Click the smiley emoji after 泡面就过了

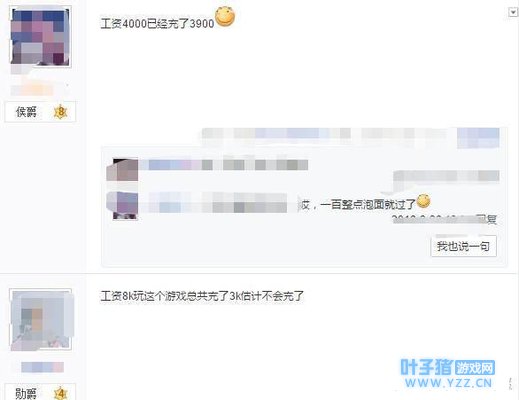point(423,201)
